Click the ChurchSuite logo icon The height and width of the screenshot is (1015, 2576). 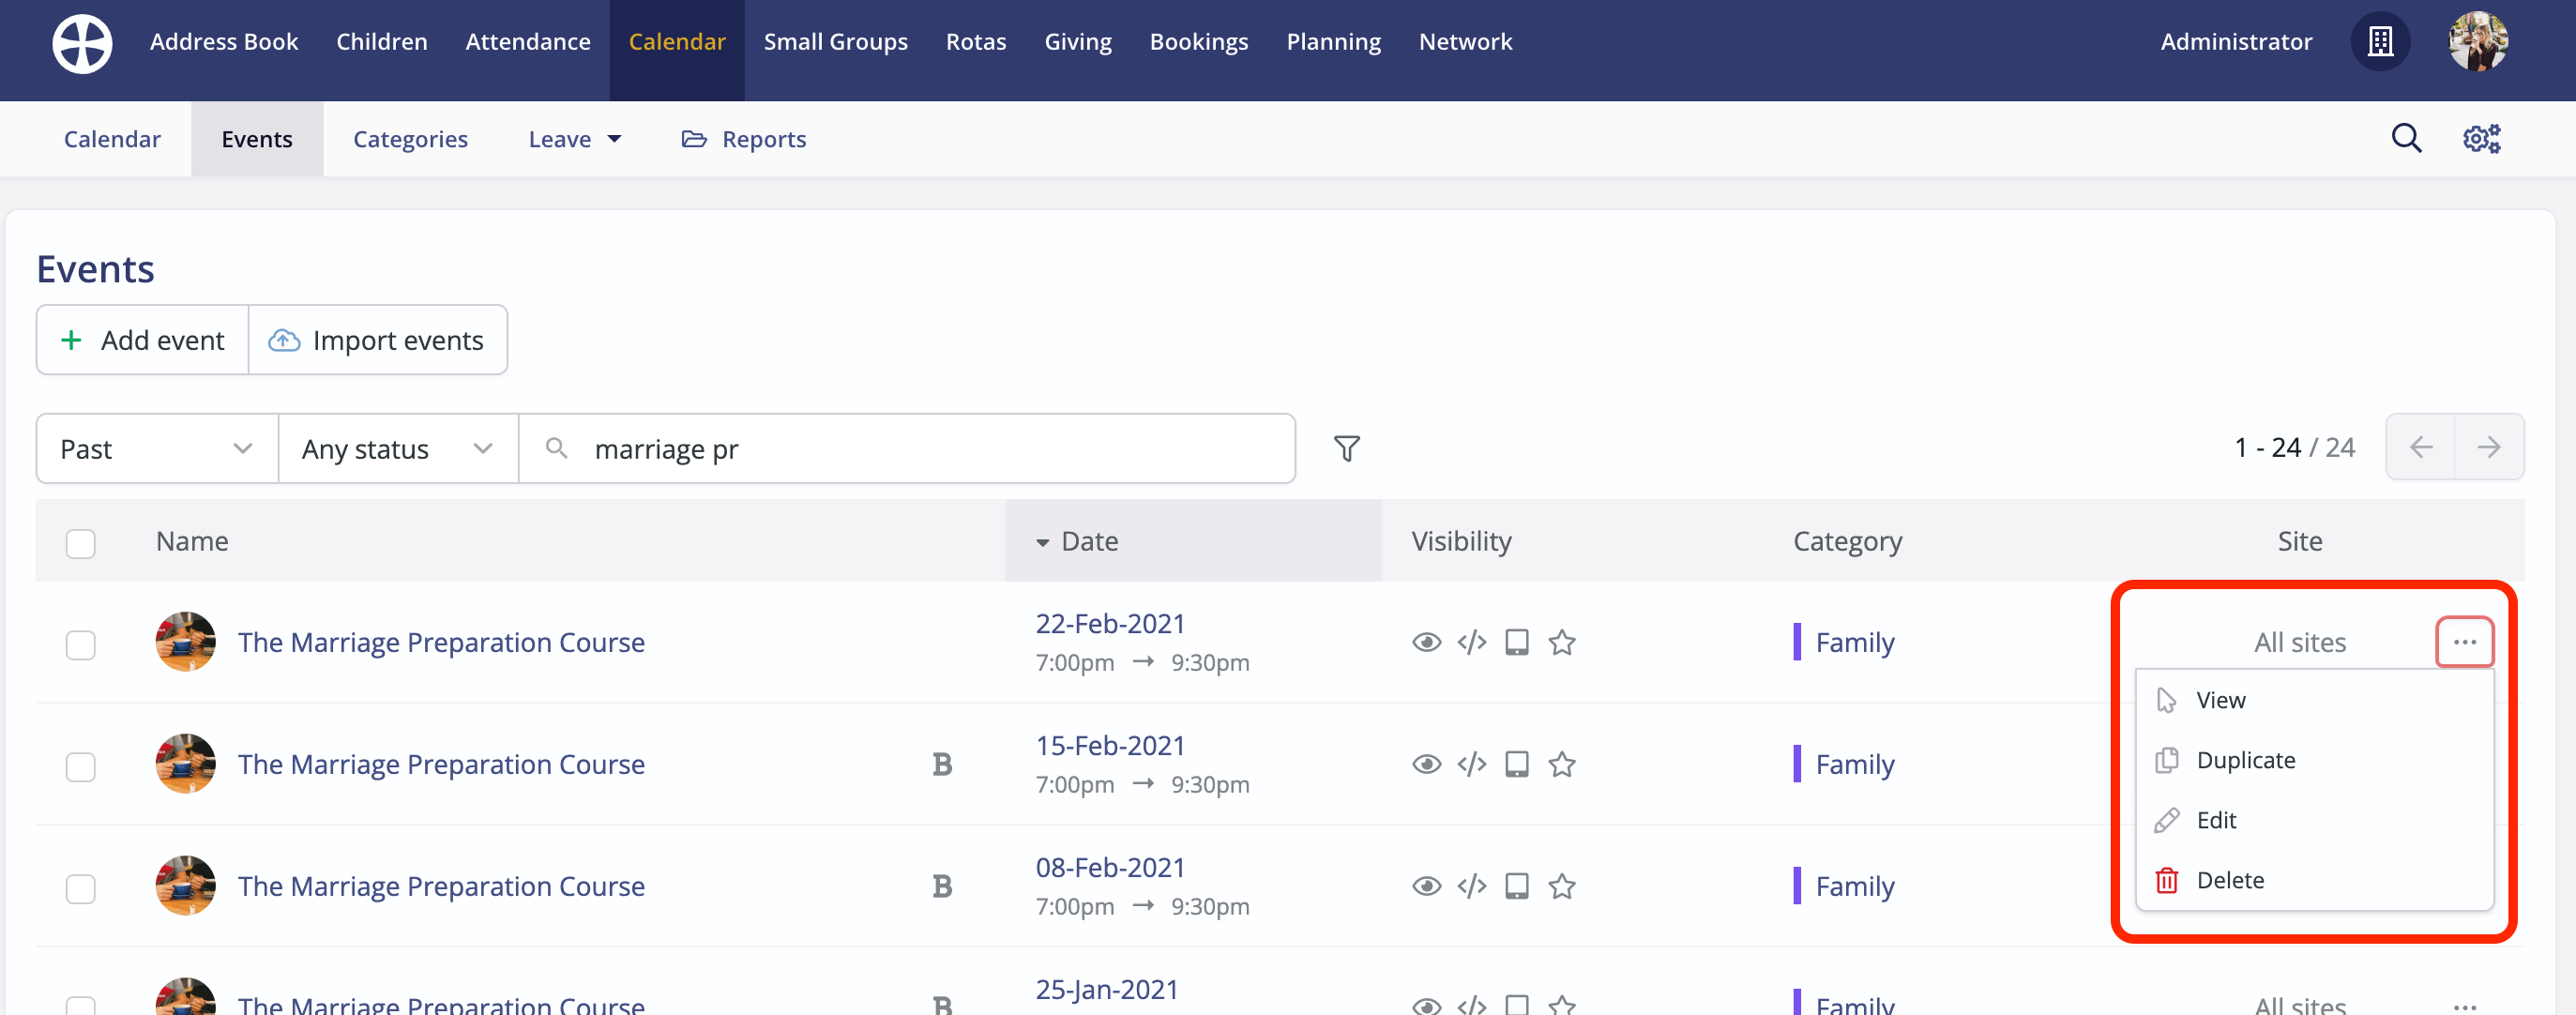point(82,43)
